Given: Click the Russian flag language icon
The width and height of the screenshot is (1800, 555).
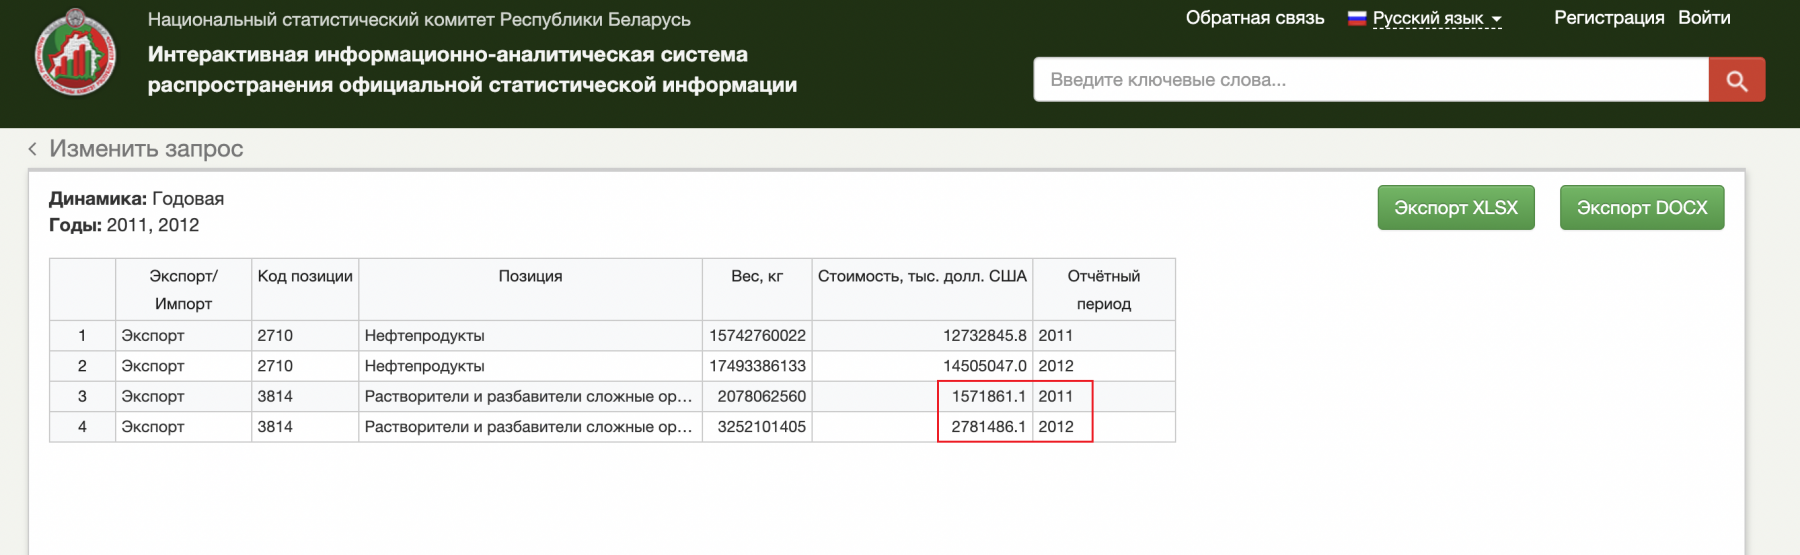Looking at the screenshot, I should (x=1357, y=18).
